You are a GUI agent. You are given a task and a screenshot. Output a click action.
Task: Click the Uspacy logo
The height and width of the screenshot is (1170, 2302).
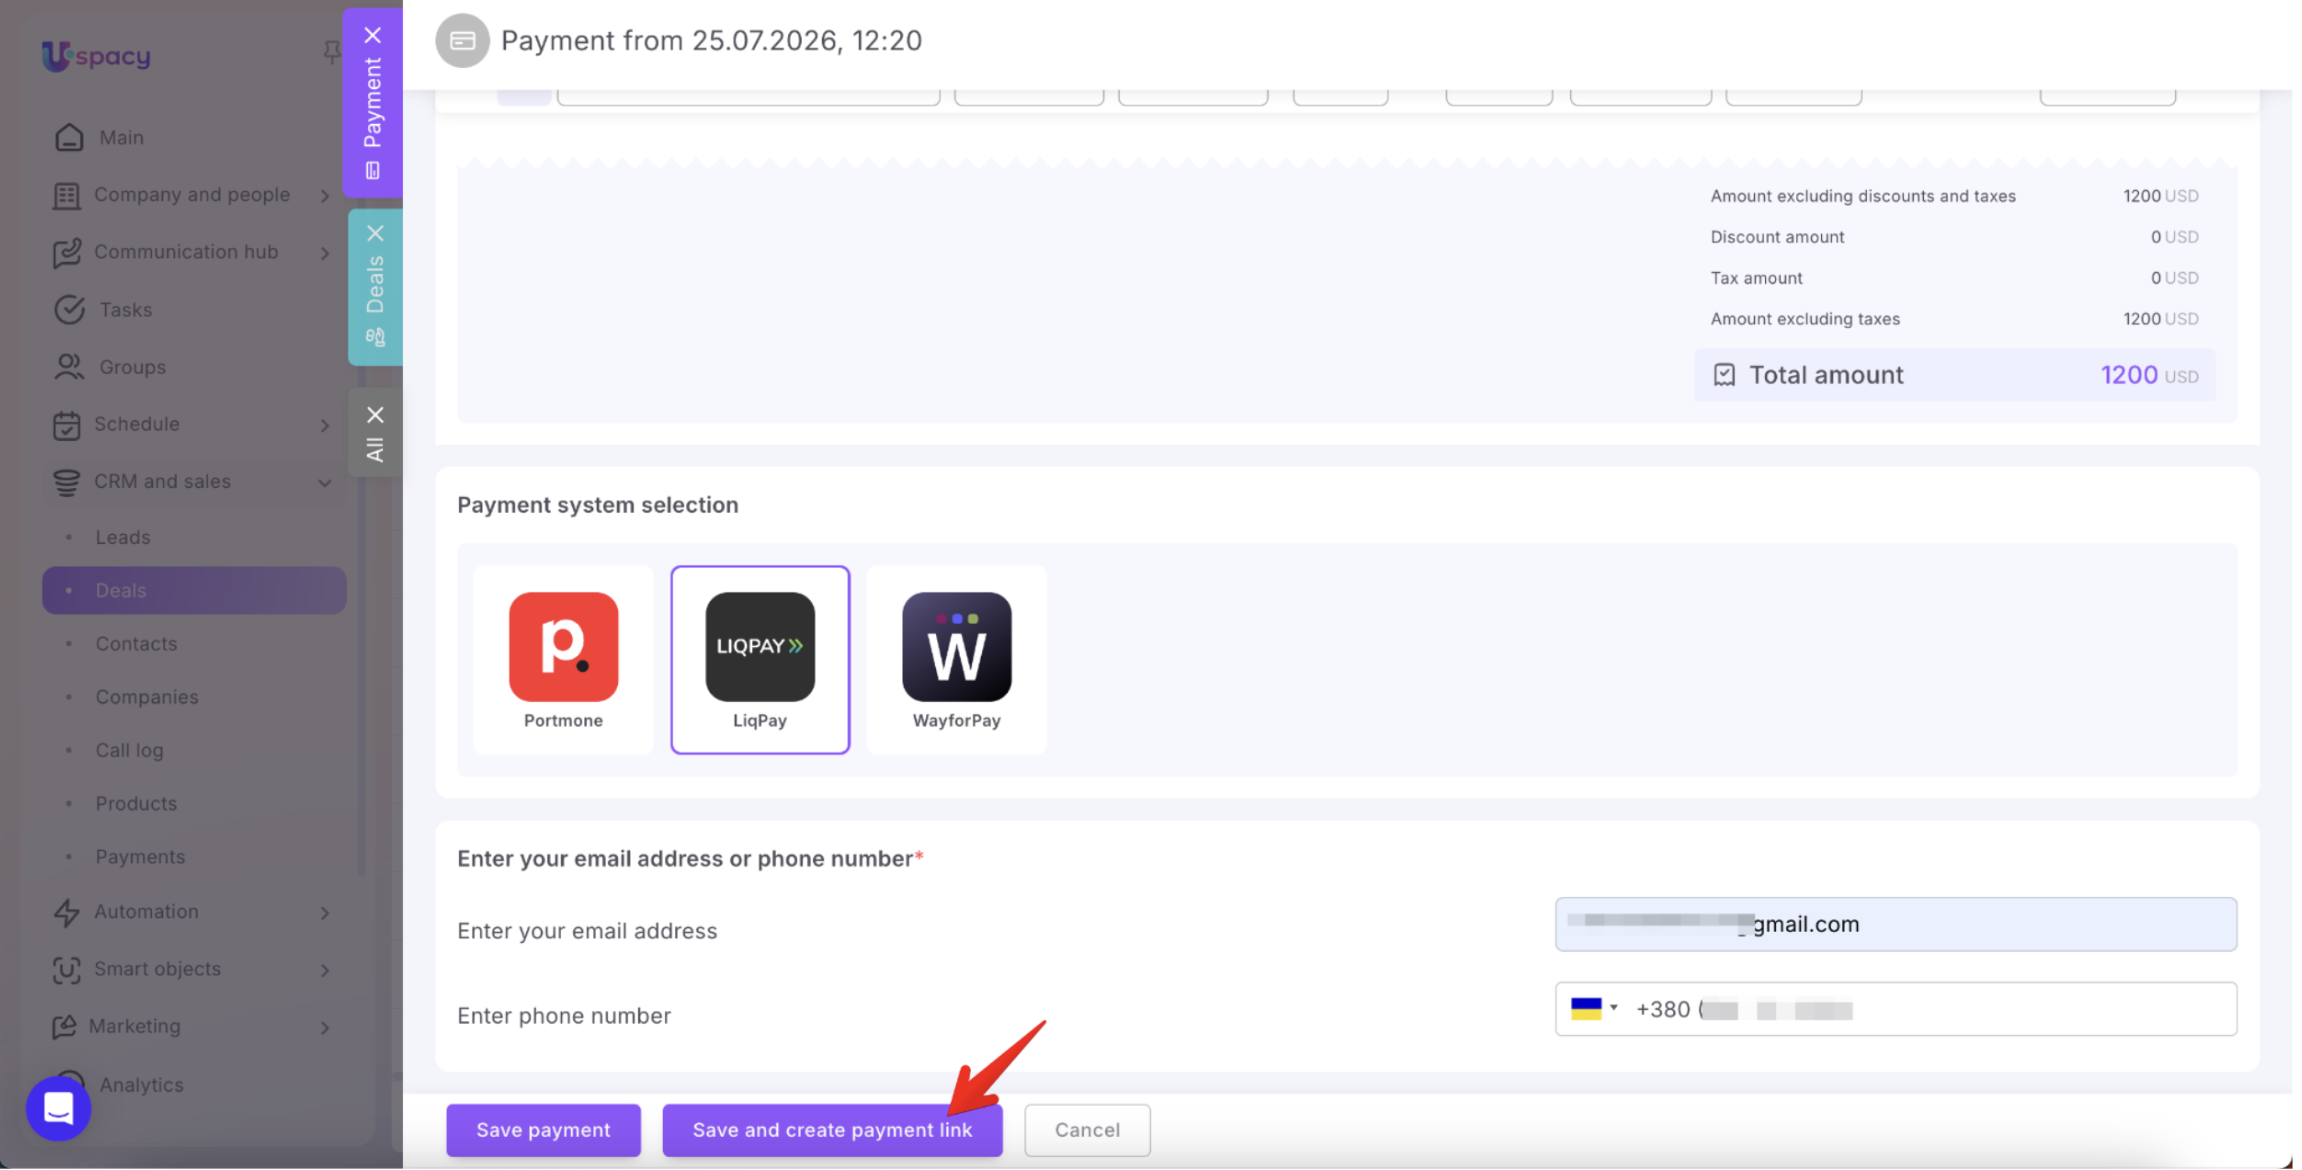click(96, 55)
